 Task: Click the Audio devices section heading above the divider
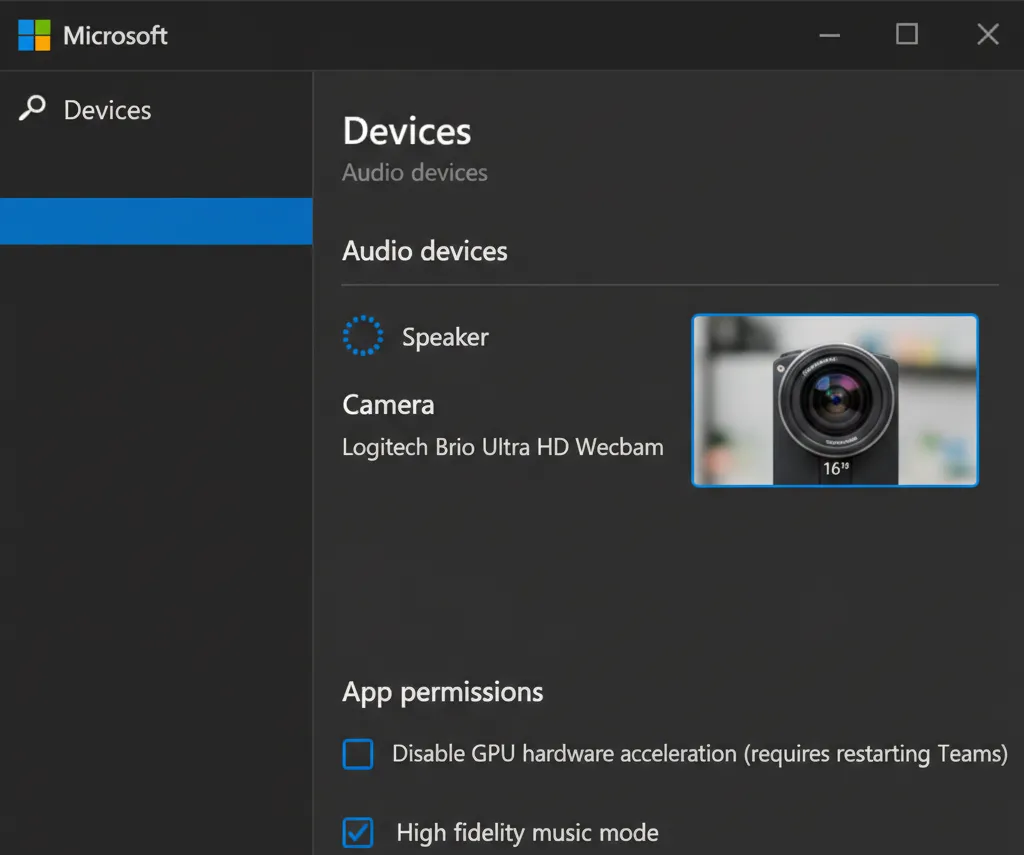[x=424, y=251]
